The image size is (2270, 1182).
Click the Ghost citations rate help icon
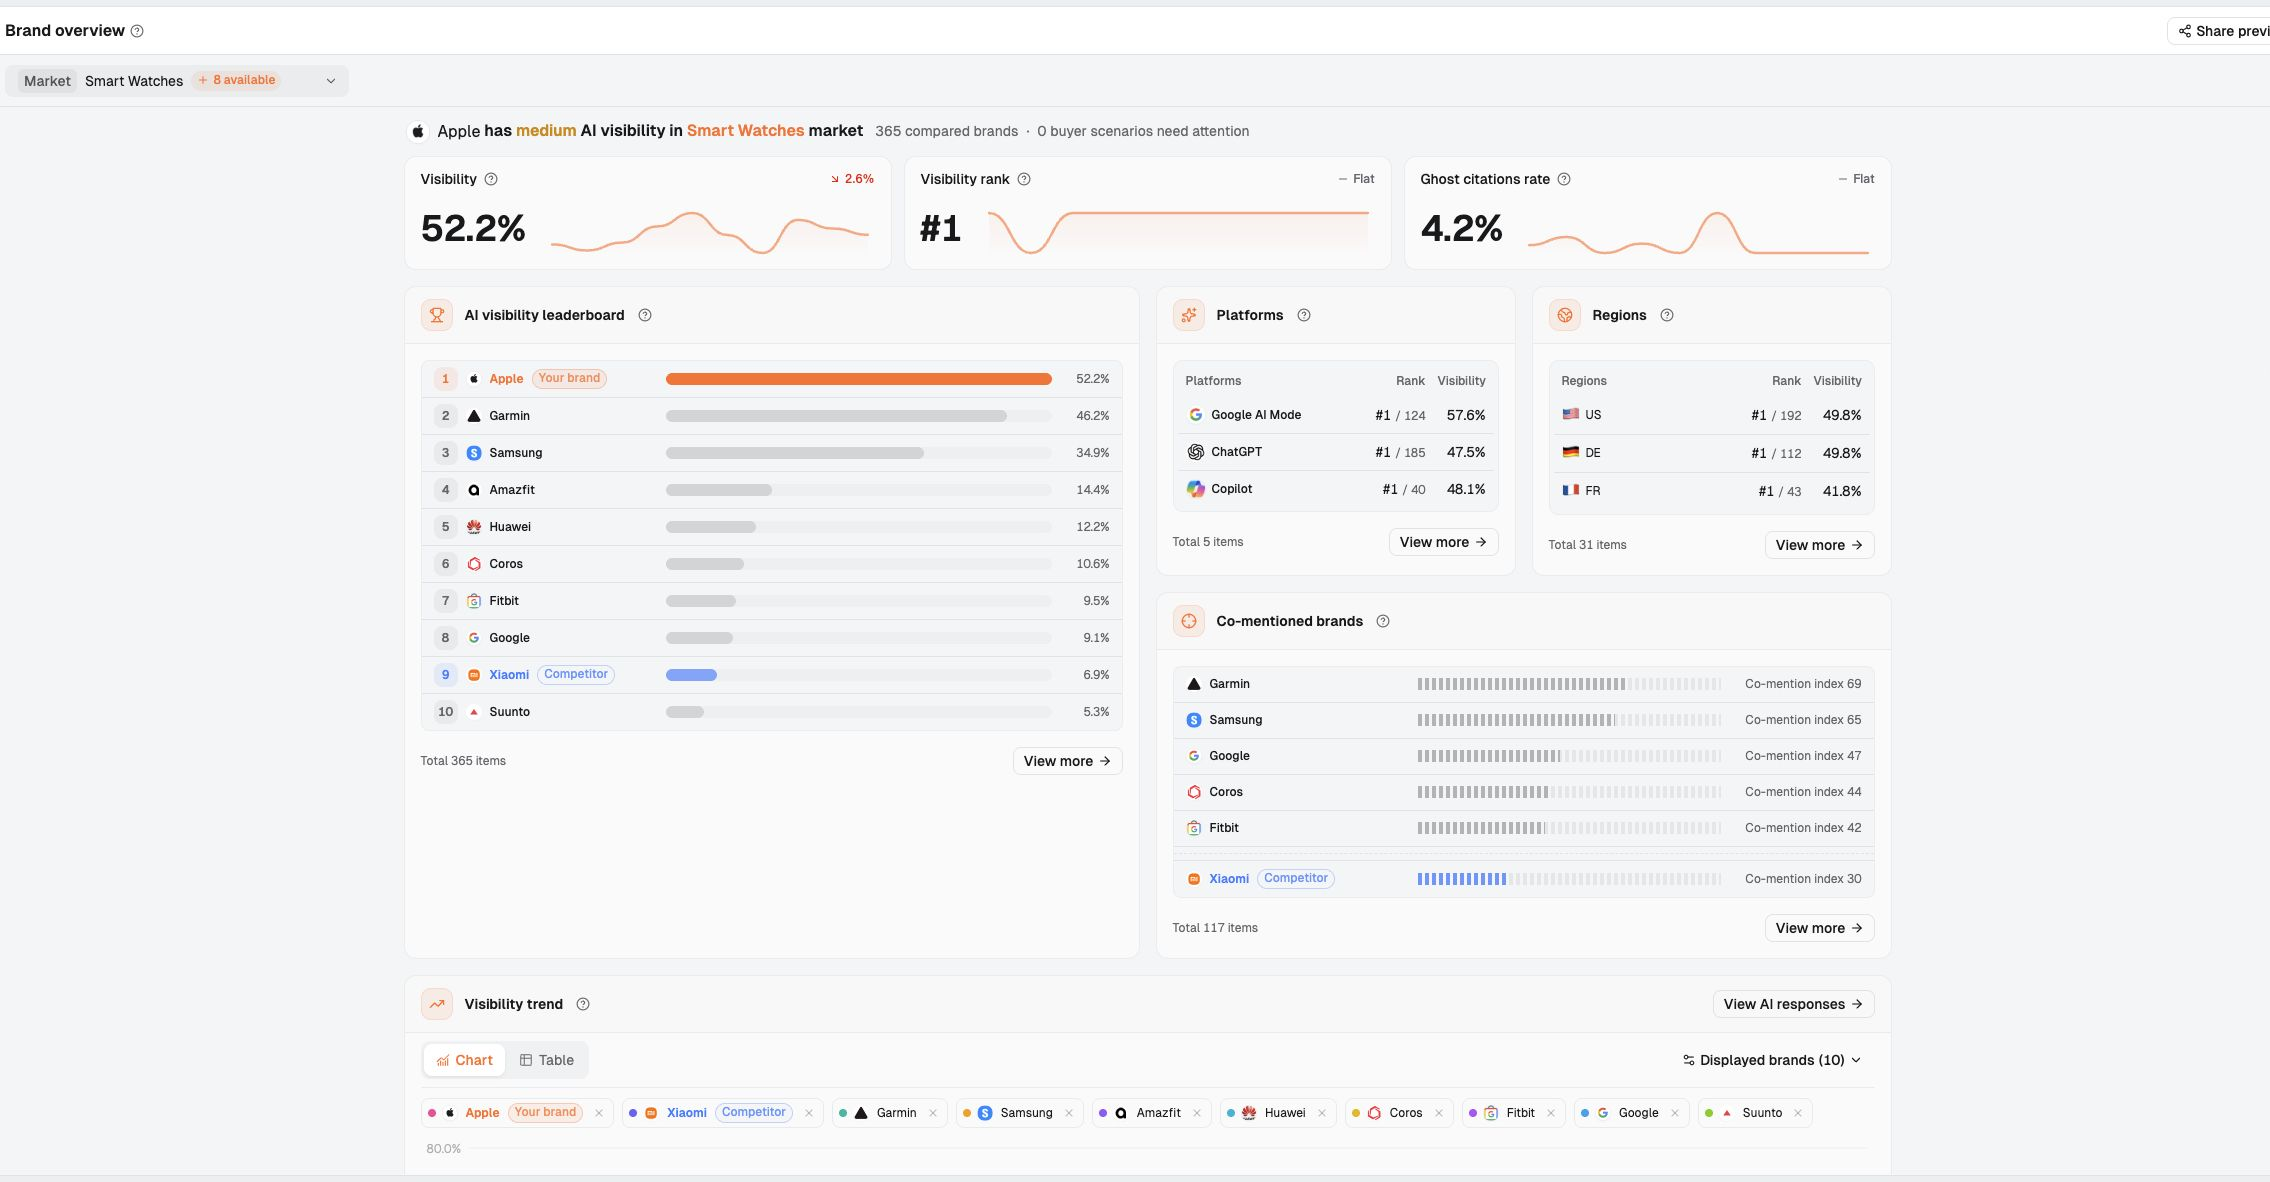tap(1564, 179)
